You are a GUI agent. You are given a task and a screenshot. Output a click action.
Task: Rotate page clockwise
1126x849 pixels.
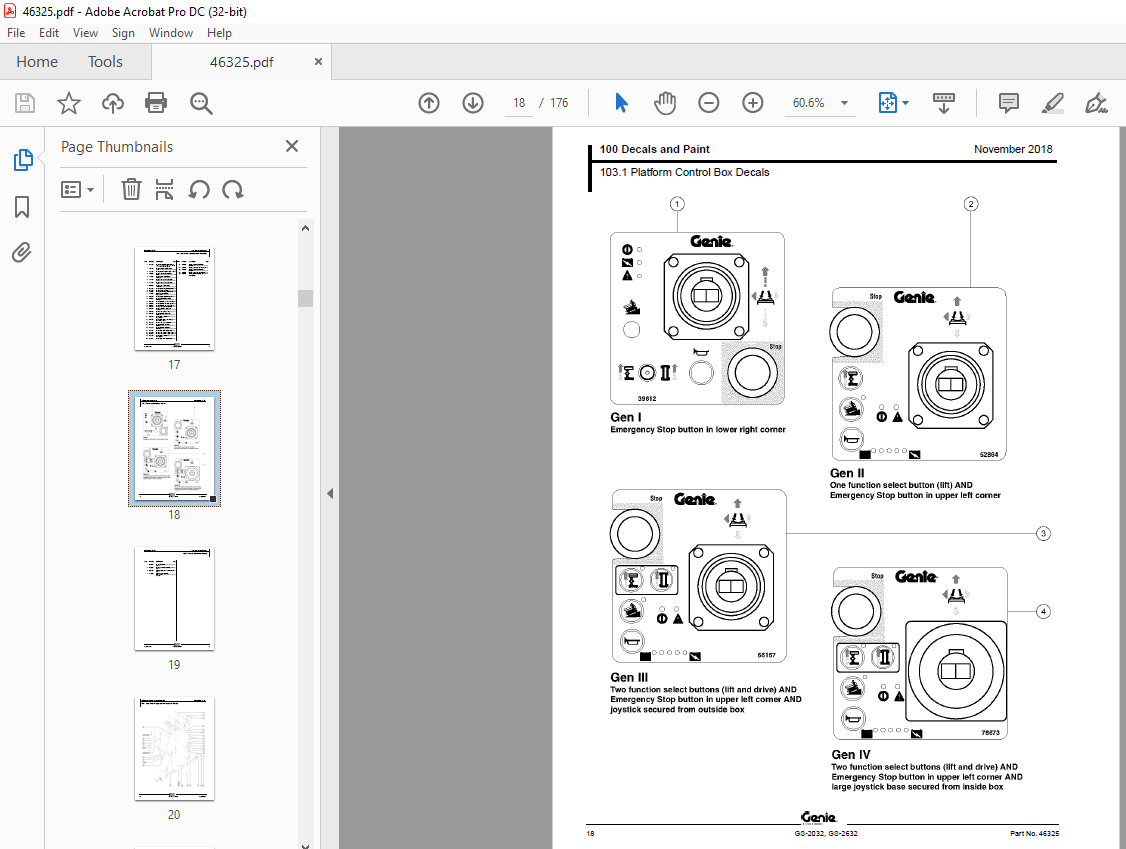tap(233, 190)
